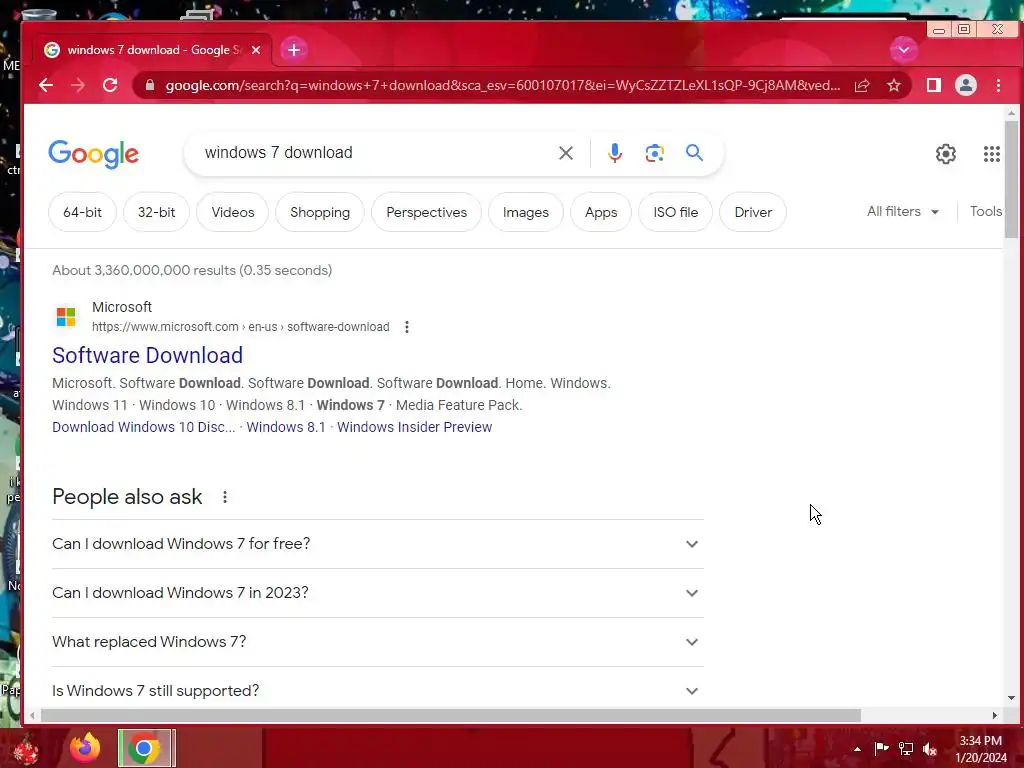The height and width of the screenshot is (768, 1024).
Task: Open the Chrome three-dot menu
Action: click(998, 85)
